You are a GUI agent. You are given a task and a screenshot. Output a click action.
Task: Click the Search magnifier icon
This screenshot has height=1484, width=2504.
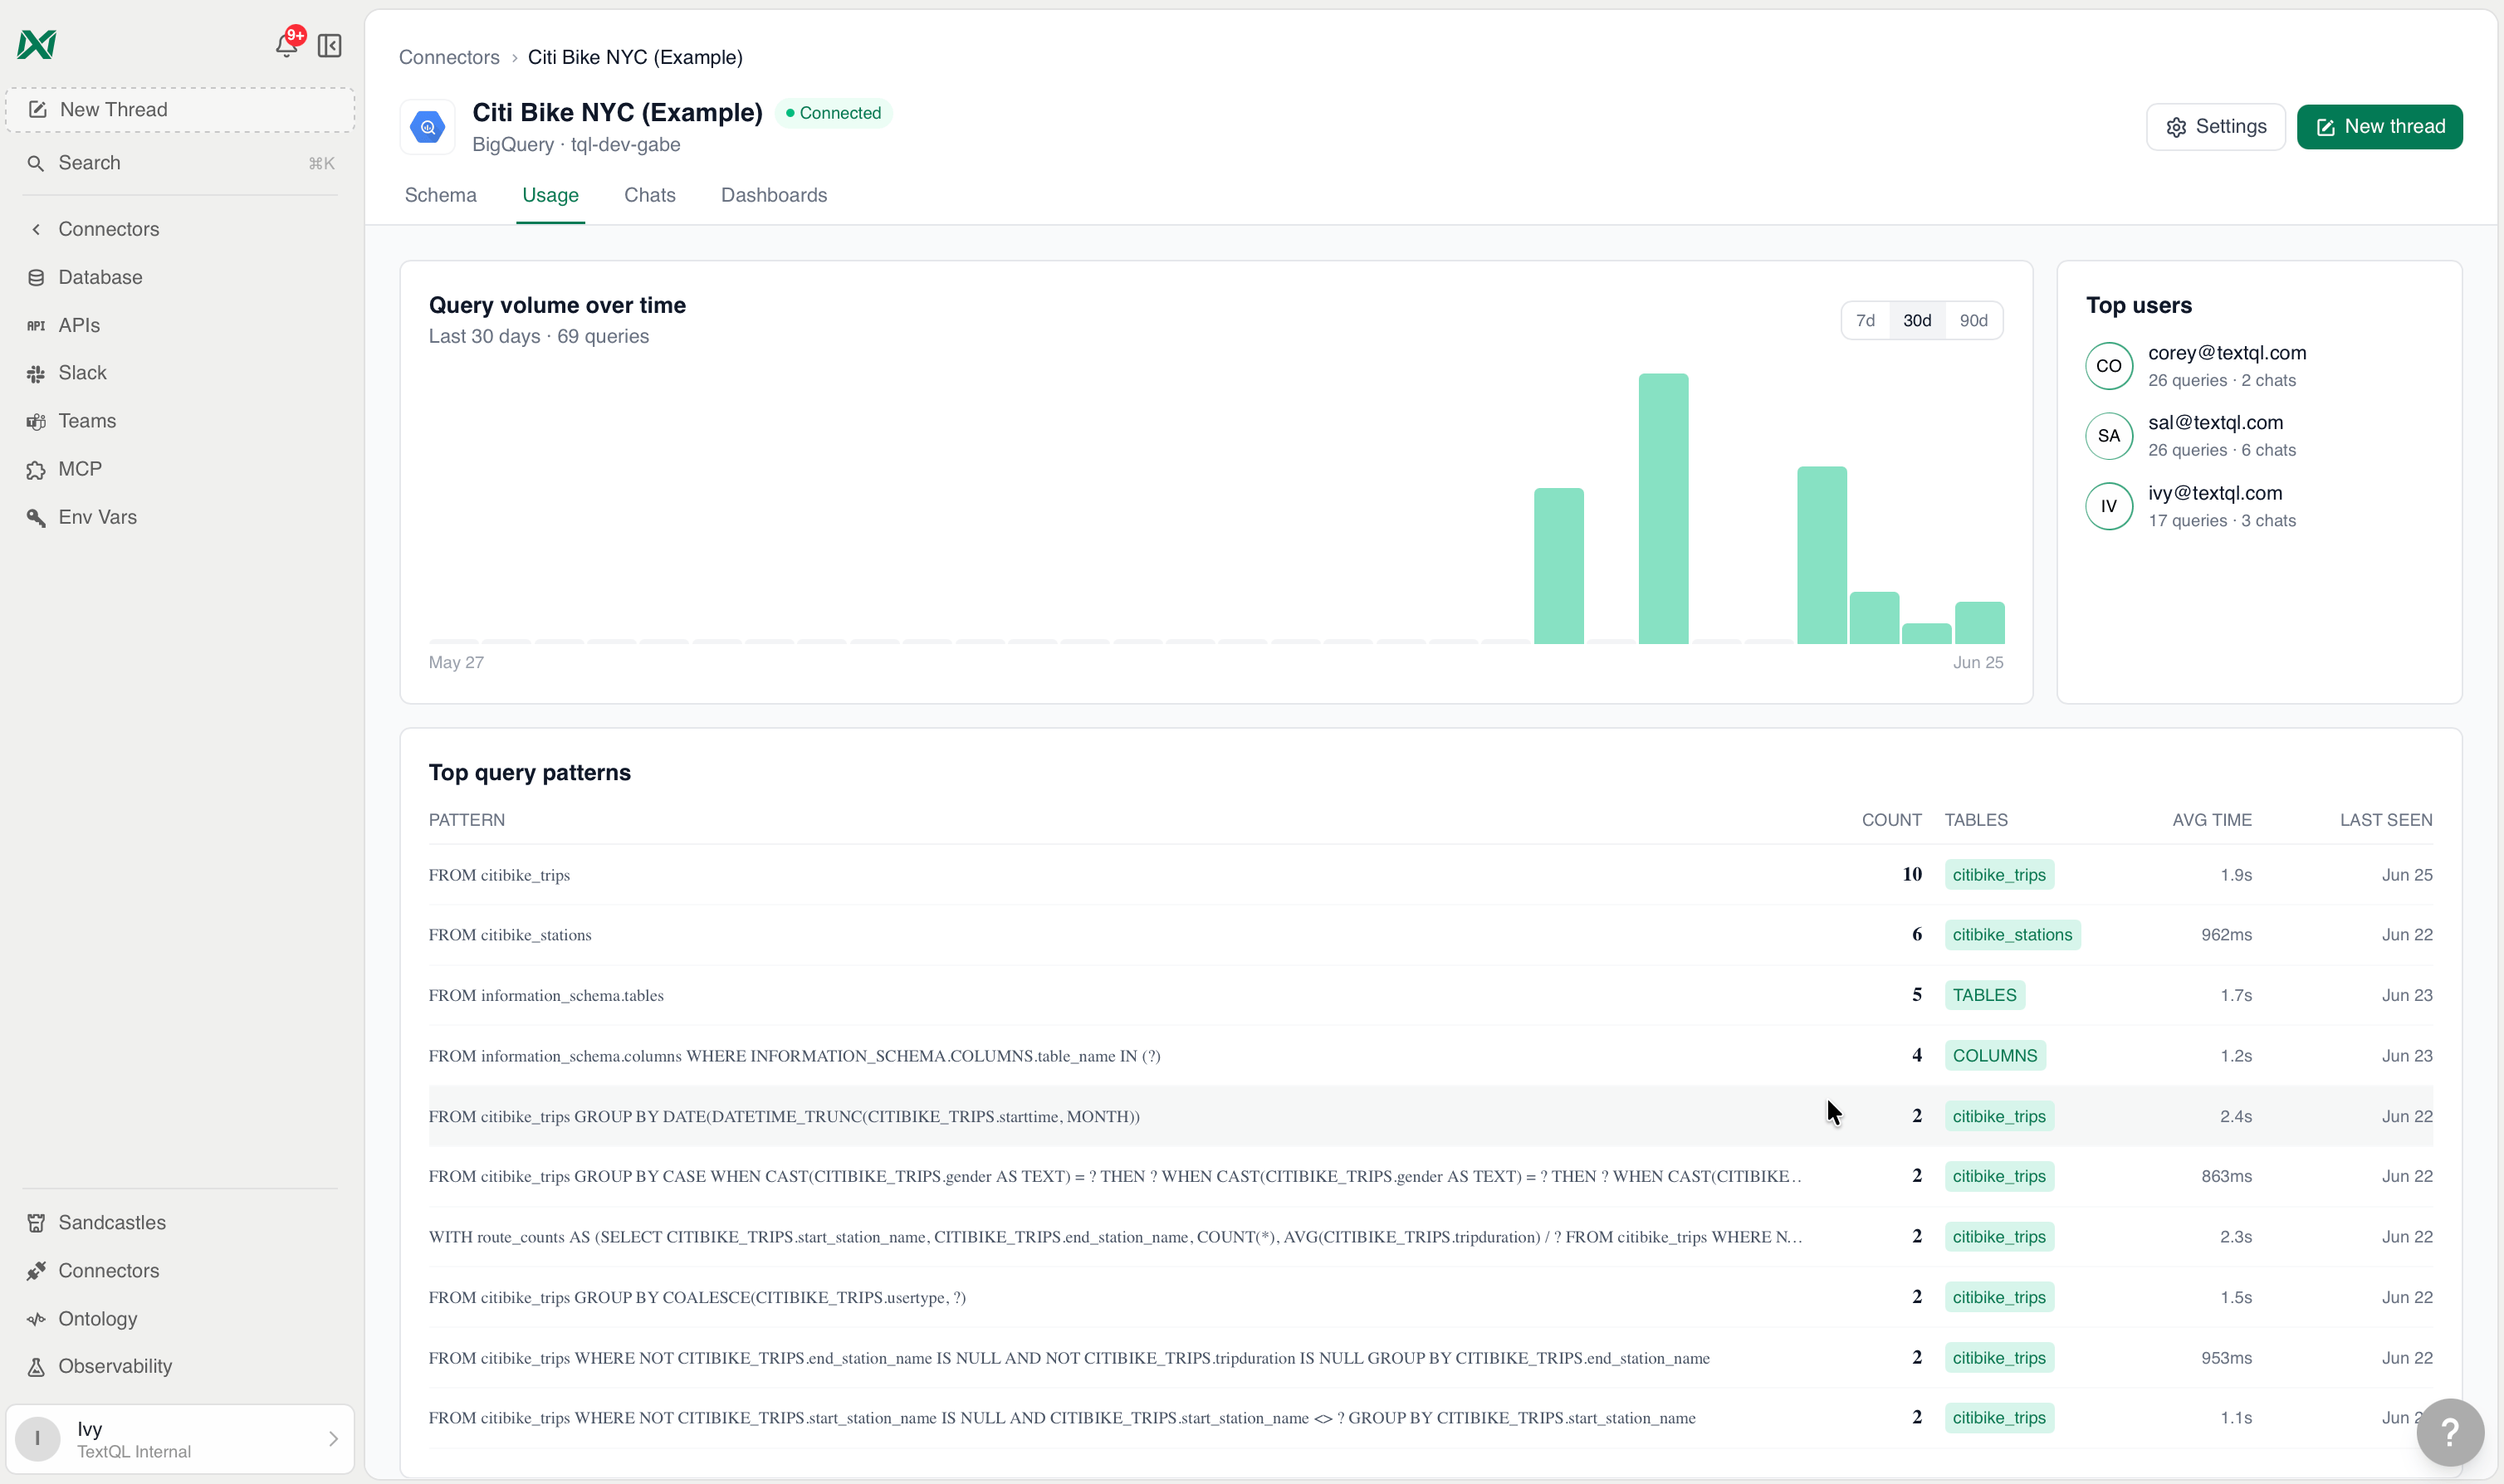tap(36, 163)
